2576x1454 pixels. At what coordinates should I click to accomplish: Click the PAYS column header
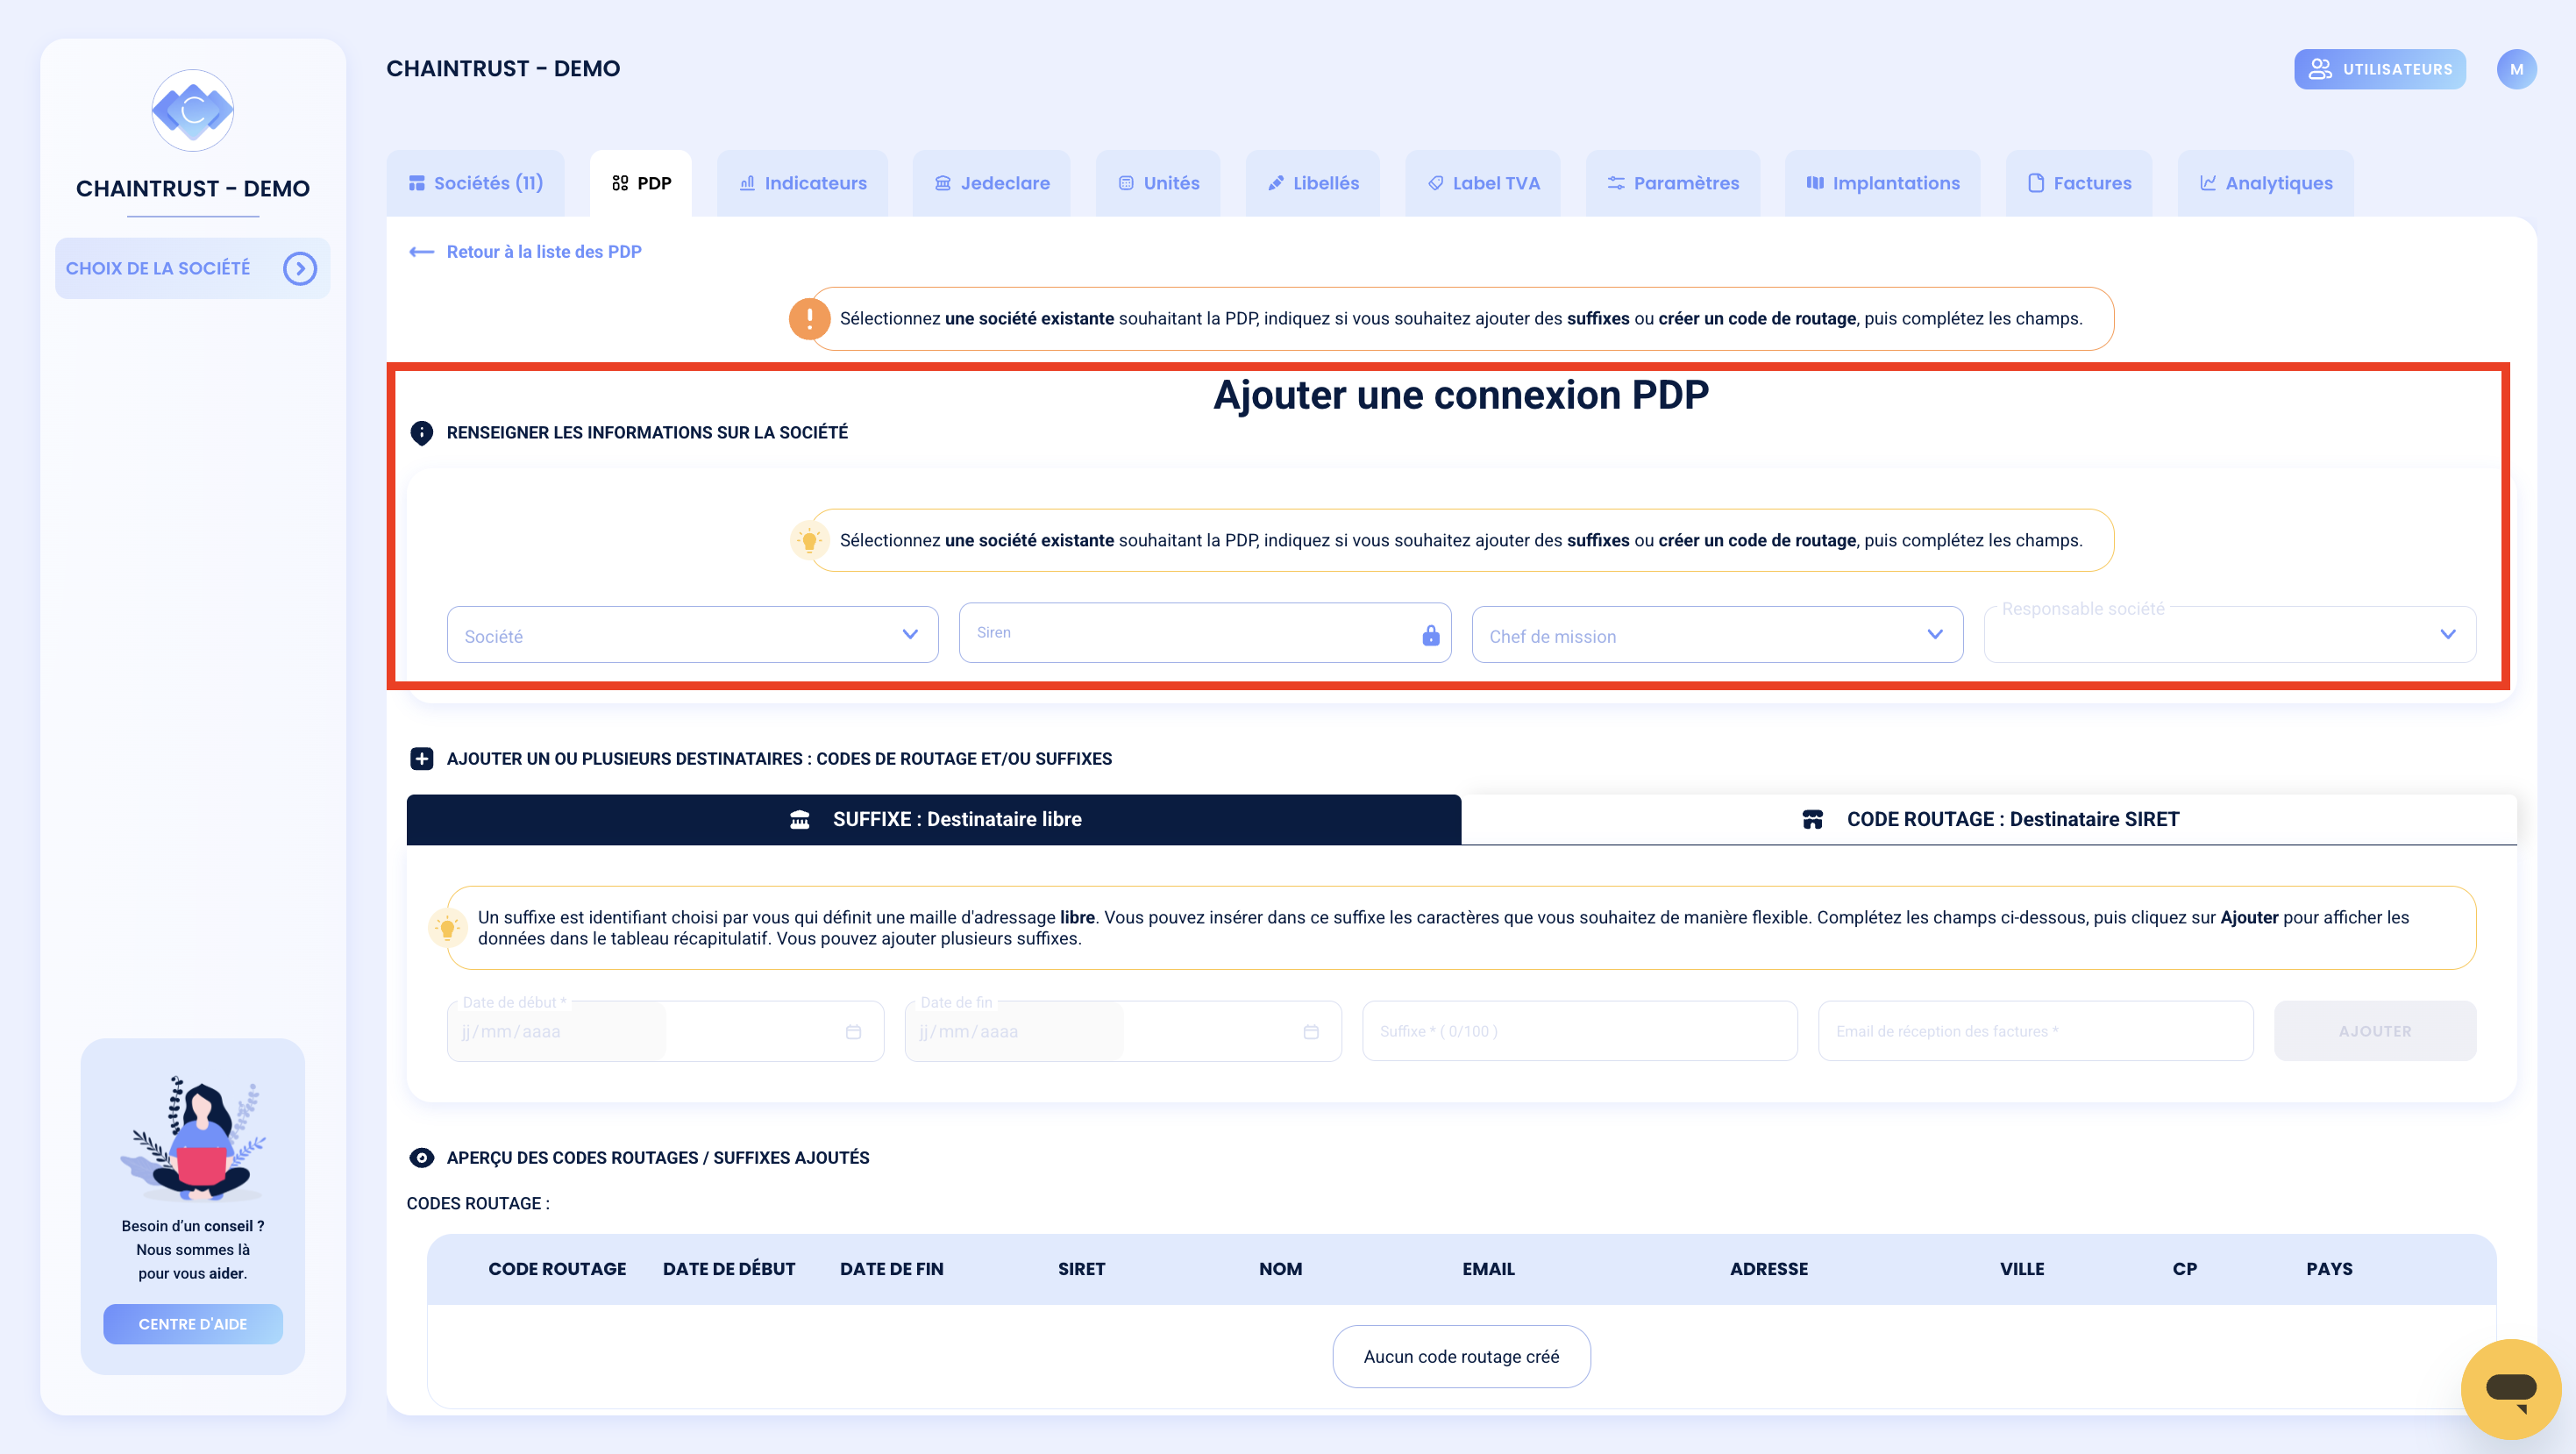click(x=2329, y=1269)
